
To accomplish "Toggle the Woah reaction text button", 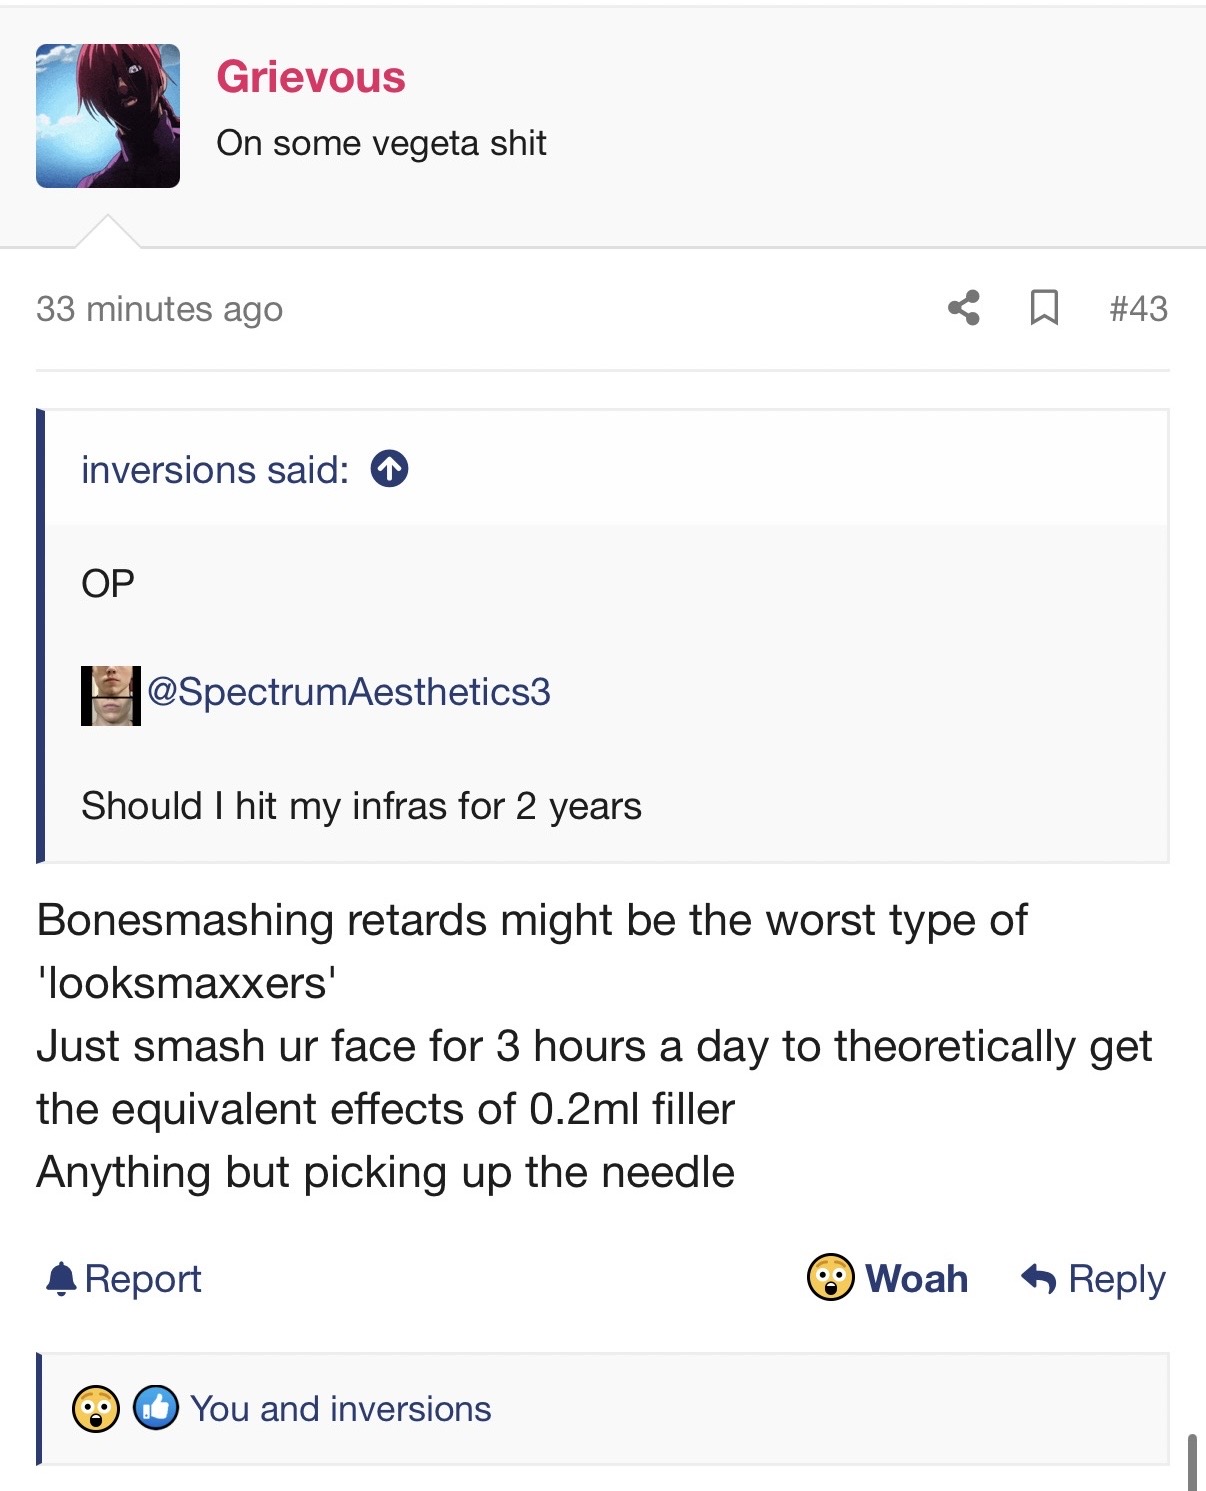I will pos(916,1279).
